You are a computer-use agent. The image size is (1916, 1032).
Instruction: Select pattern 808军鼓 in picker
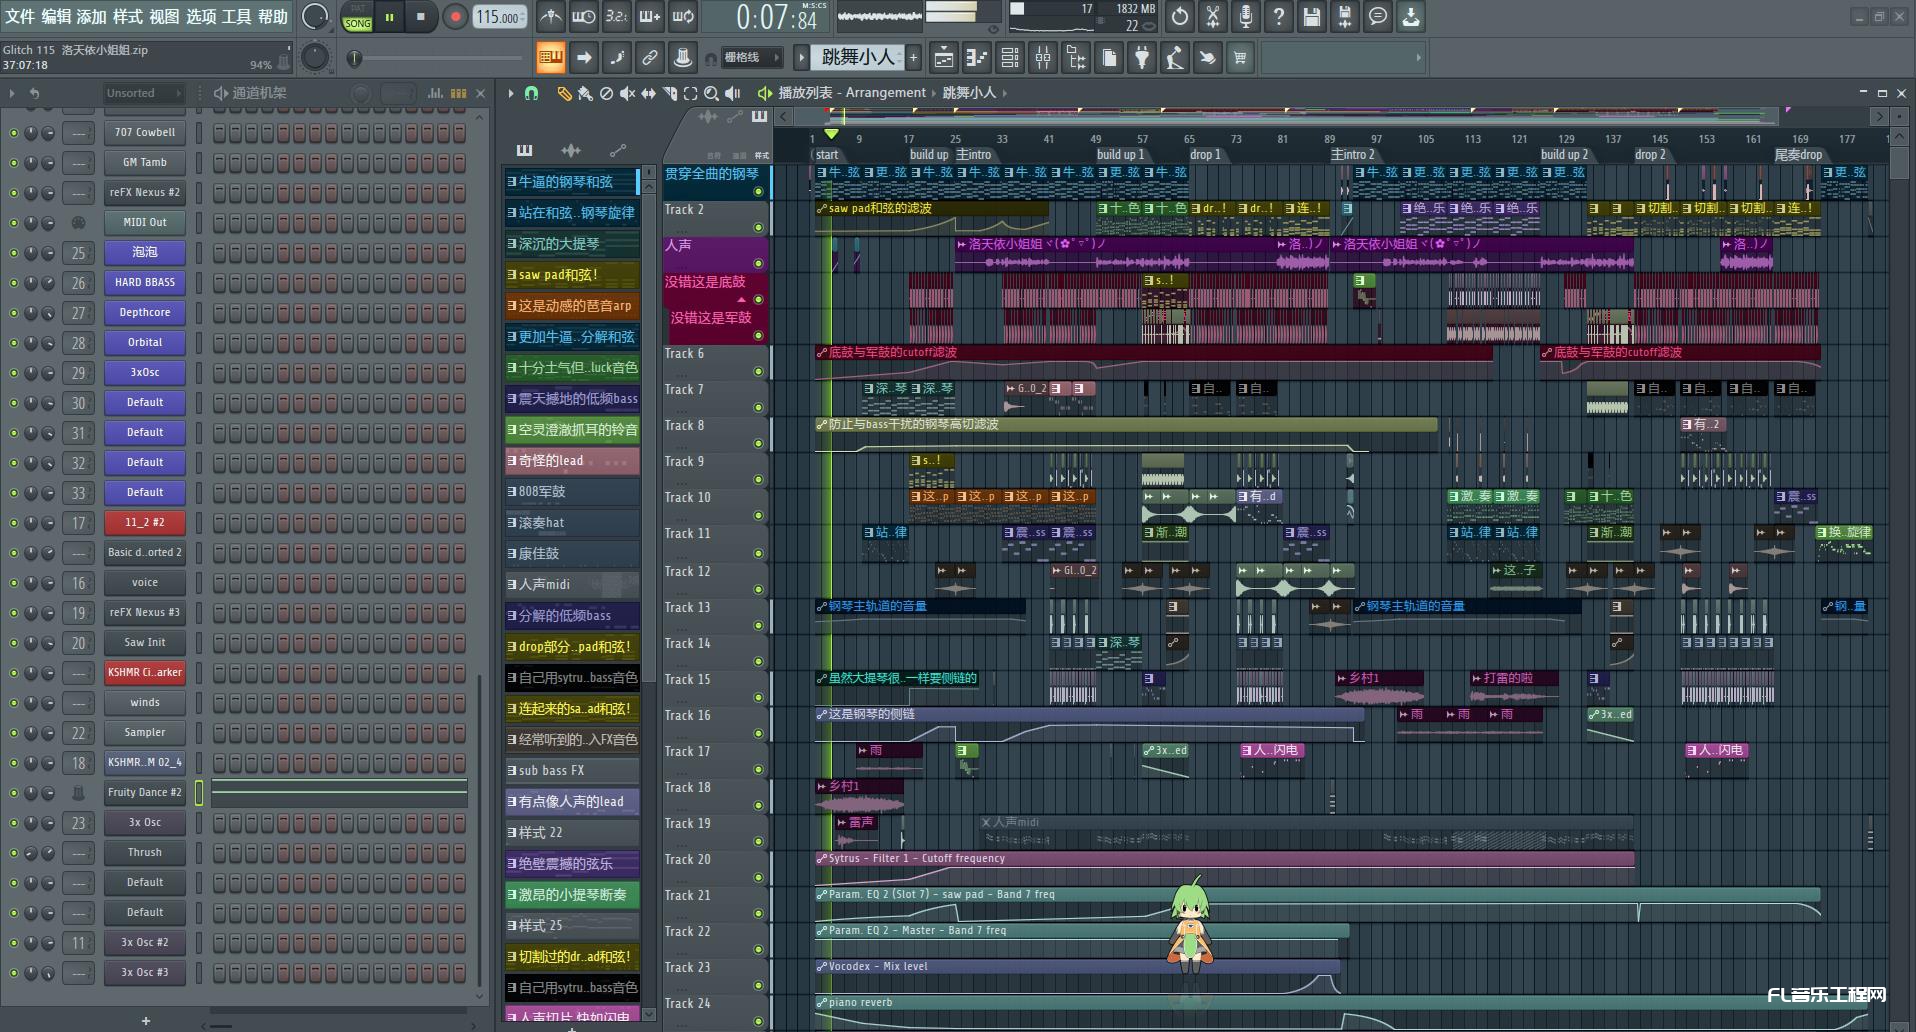tap(572, 491)
